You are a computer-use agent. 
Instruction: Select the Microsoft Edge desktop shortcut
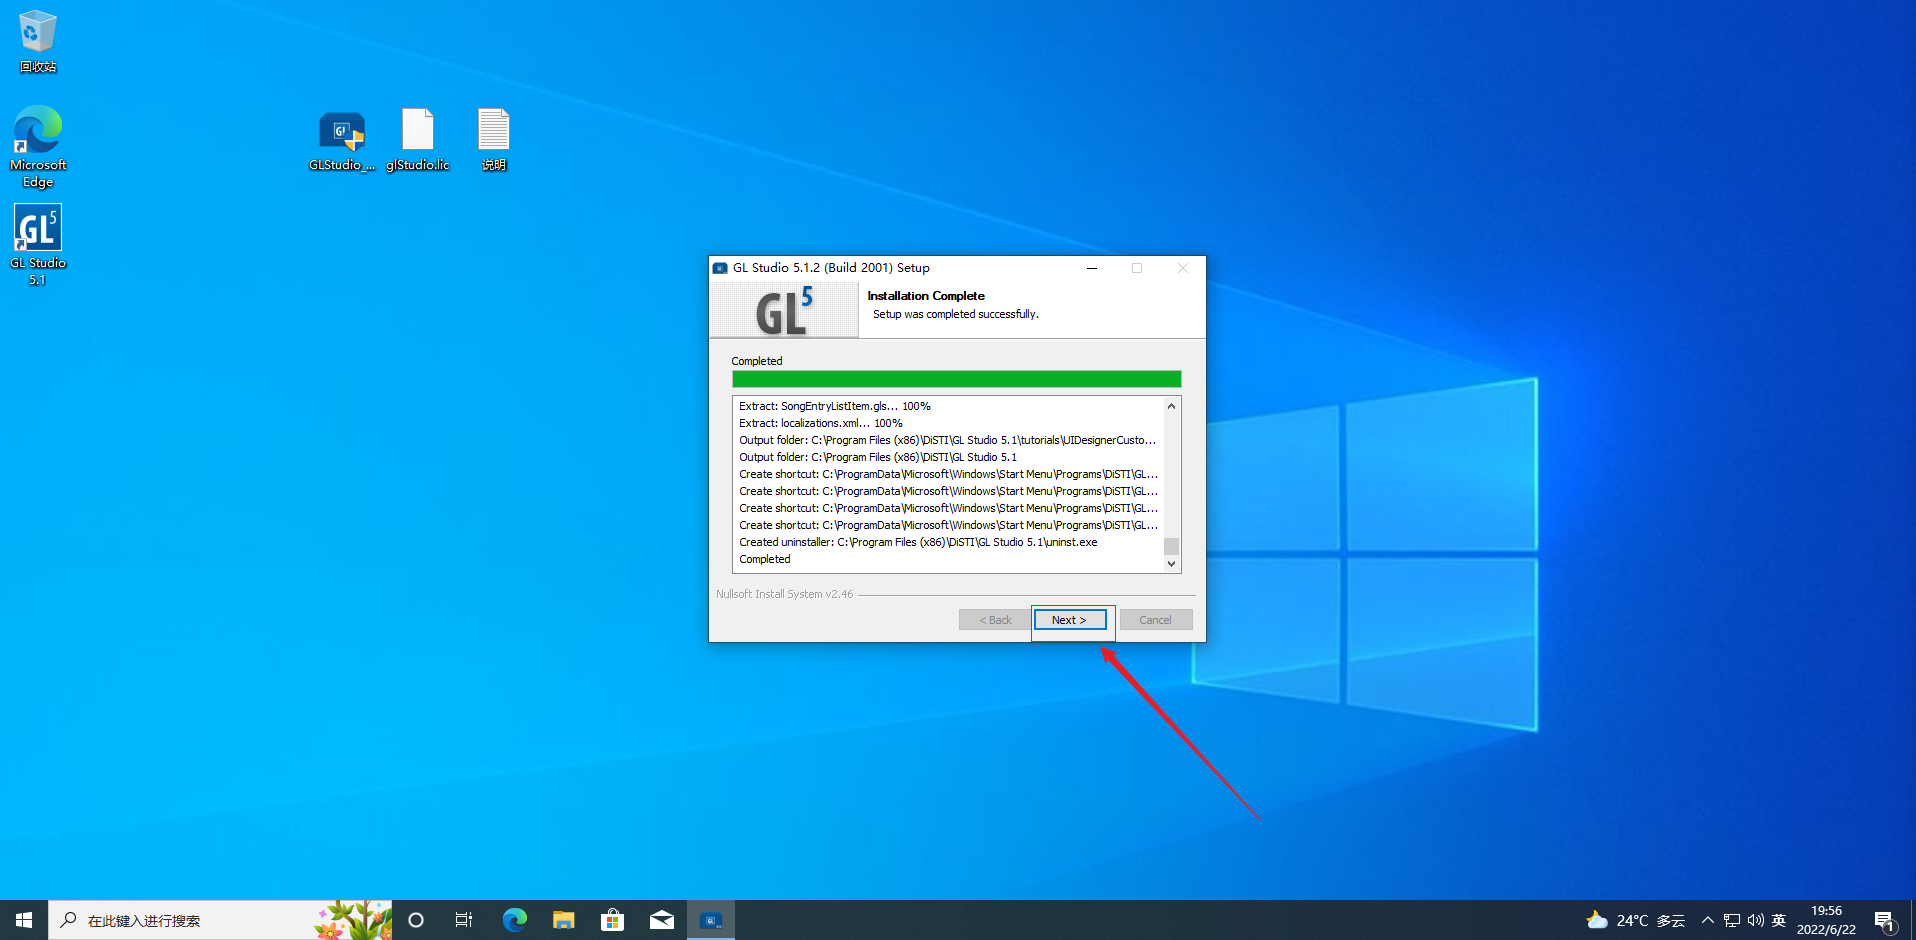click(38, 147)
